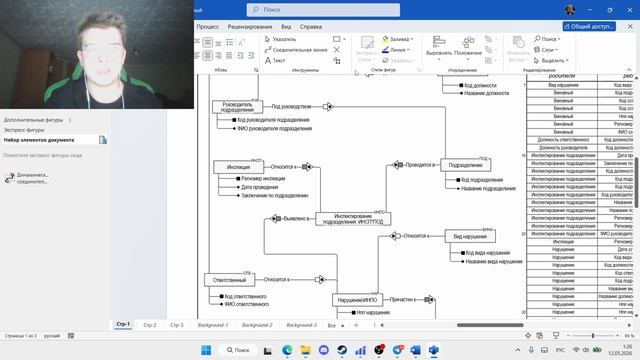Add a new page with plus button
The width and height of the screenshot is (640, 360).
(356, 325)
